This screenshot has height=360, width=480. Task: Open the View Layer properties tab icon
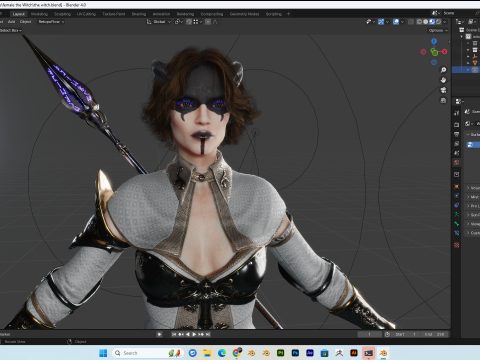click(x=456, y=143)
